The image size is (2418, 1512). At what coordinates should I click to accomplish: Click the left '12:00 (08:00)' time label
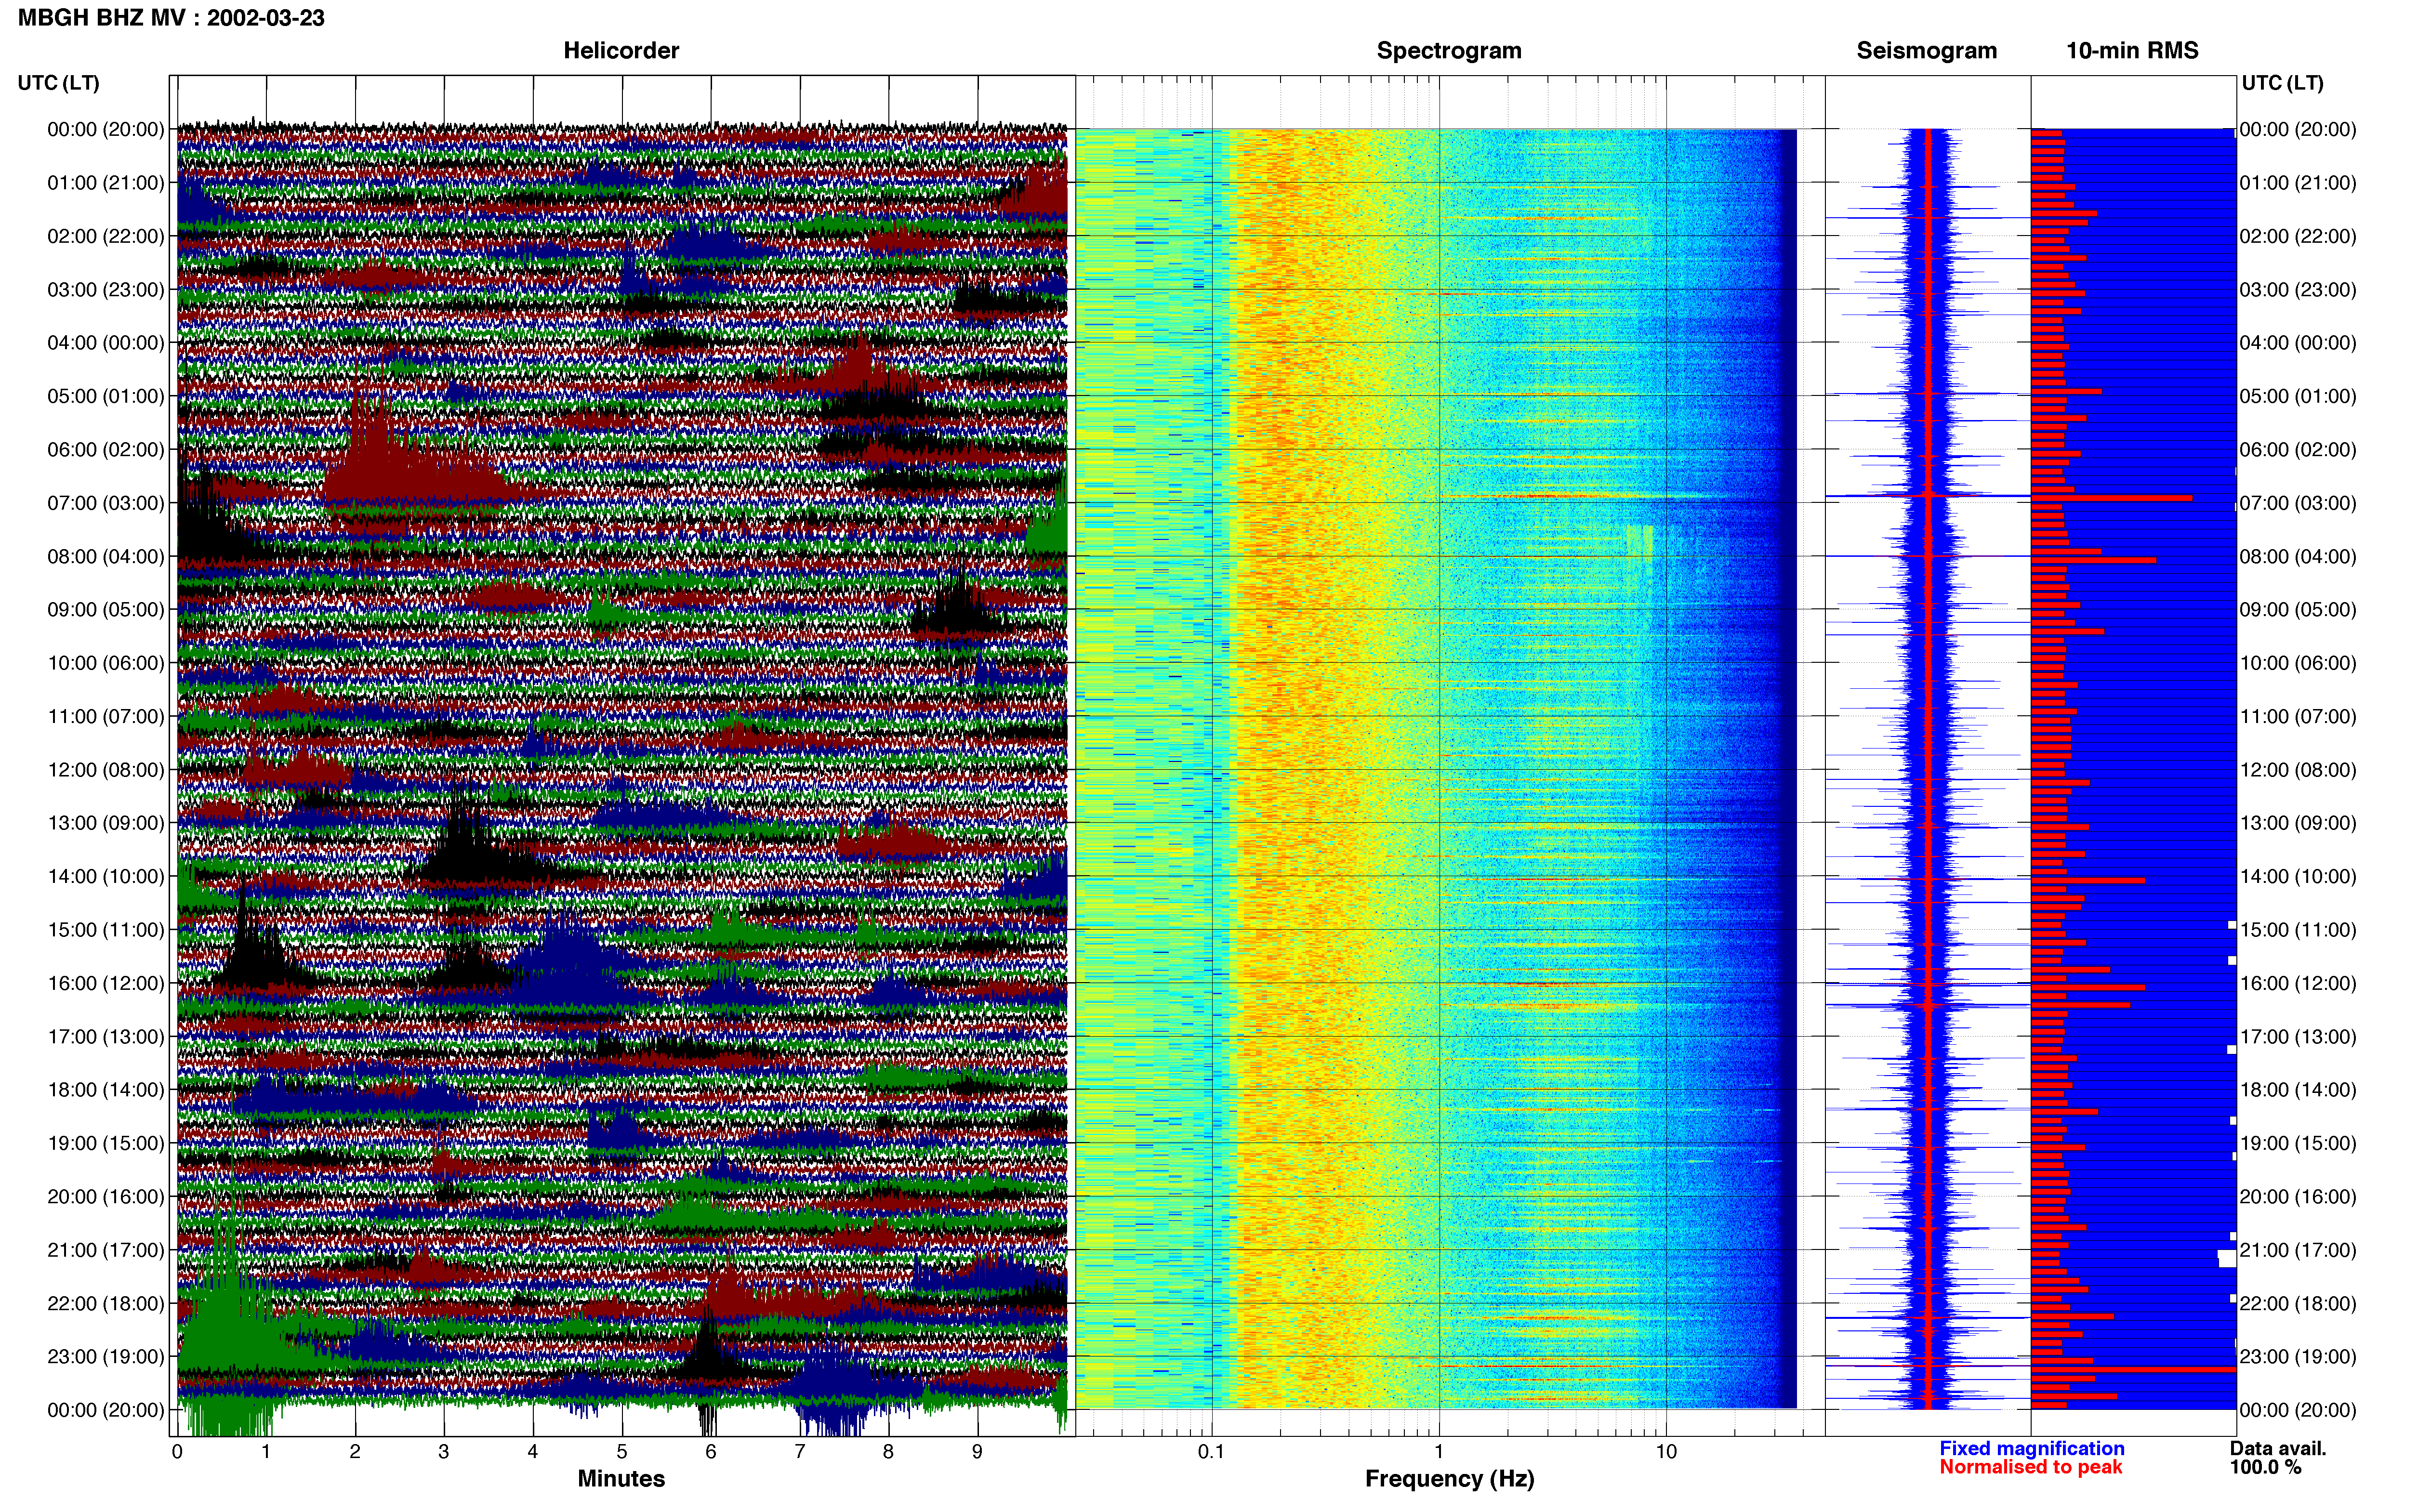(x=106, y=770)
